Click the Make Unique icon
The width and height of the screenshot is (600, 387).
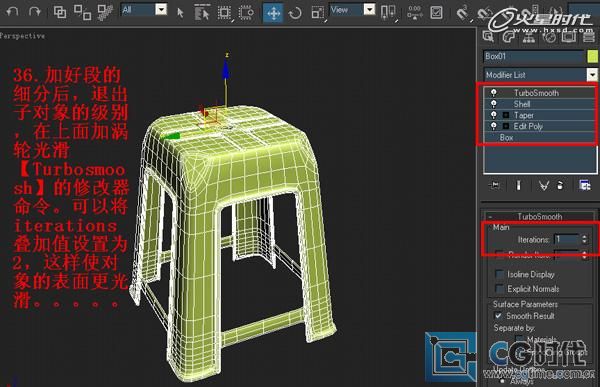(x=543, y=186)
